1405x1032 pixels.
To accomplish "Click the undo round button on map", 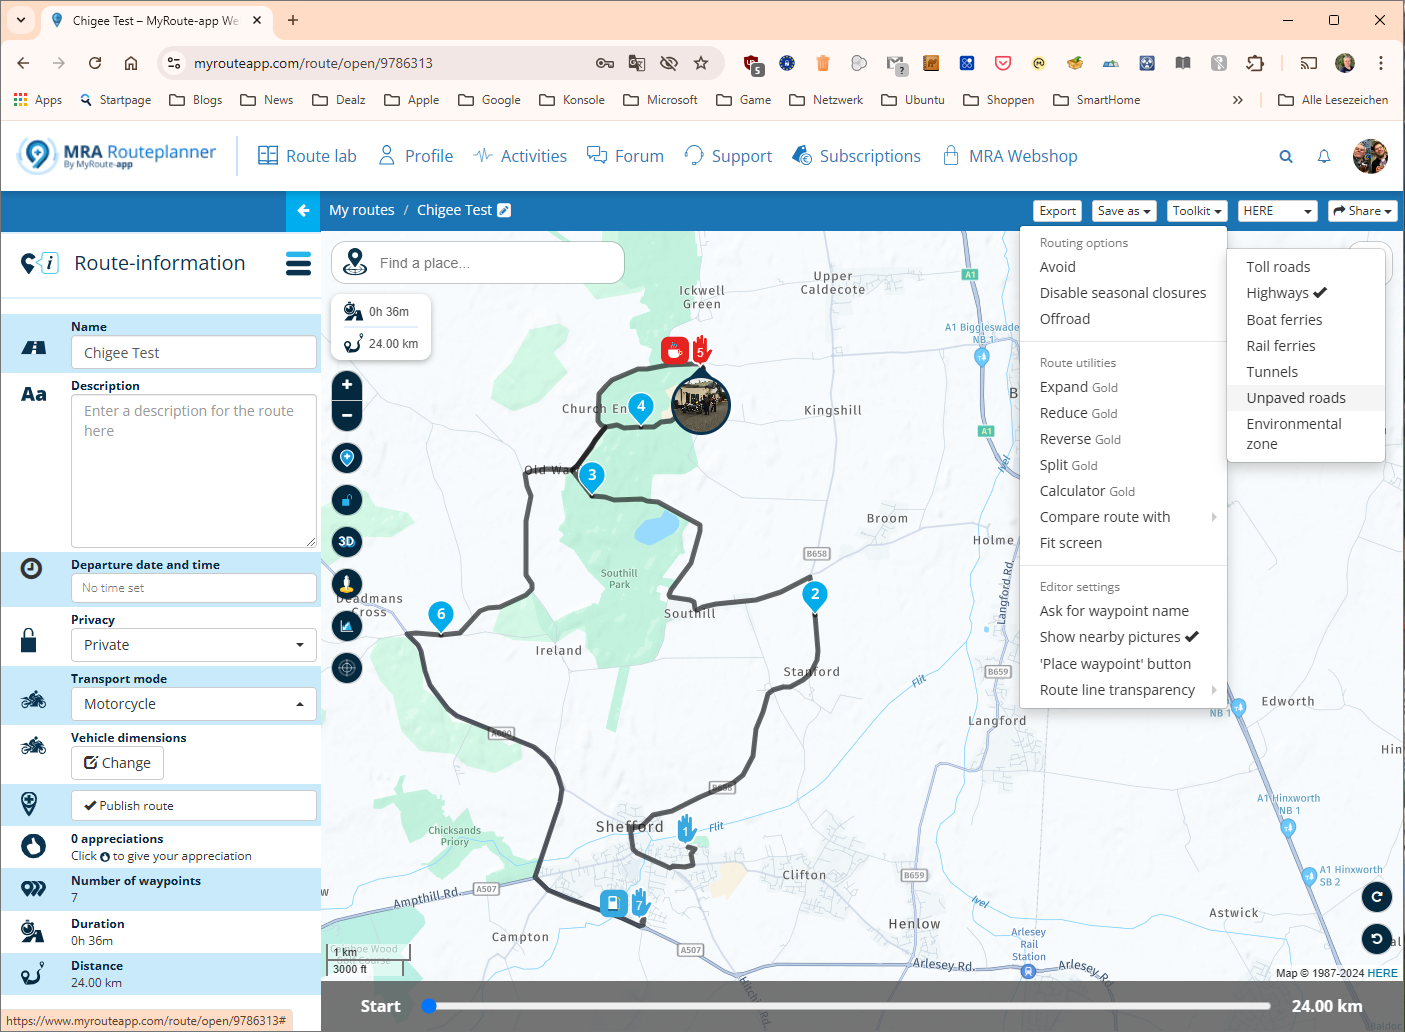I will pos(1377,939).
